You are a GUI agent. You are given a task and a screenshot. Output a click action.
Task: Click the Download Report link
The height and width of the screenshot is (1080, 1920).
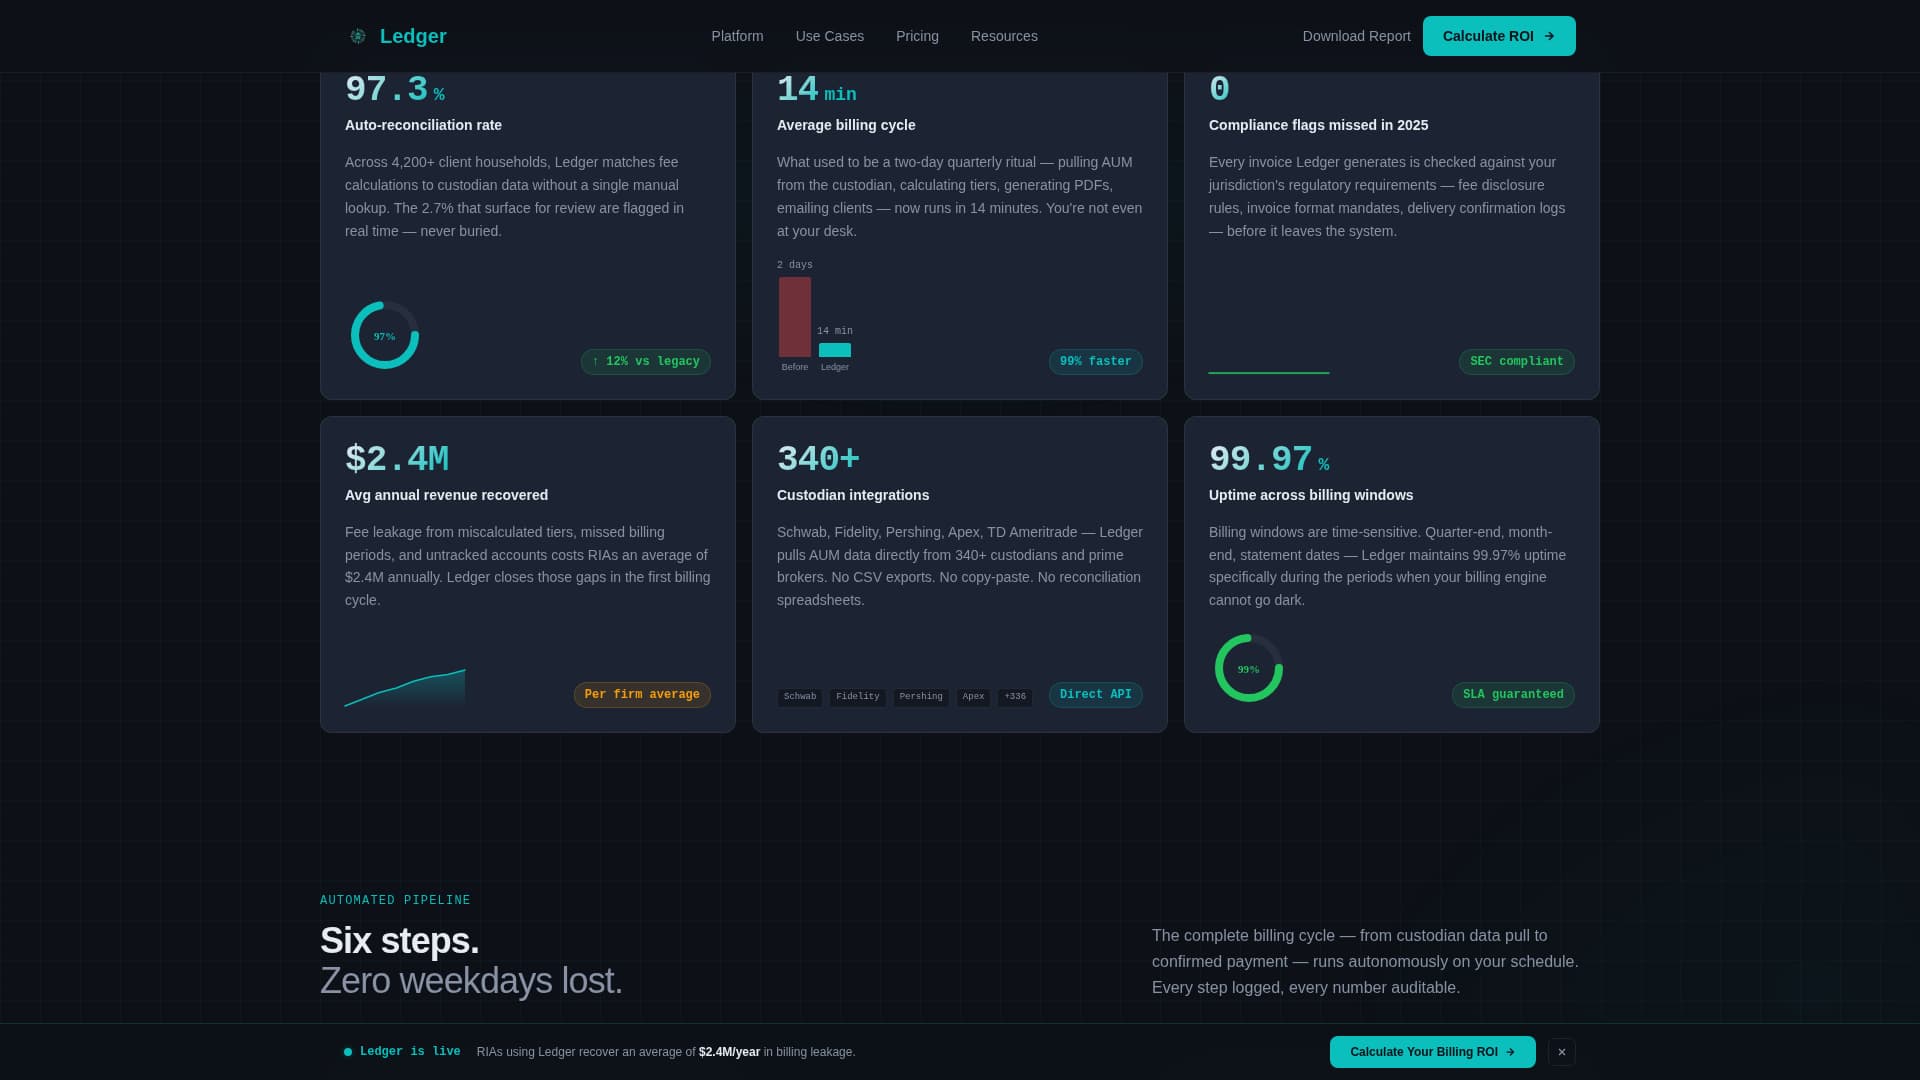(x=1356, y=36)
